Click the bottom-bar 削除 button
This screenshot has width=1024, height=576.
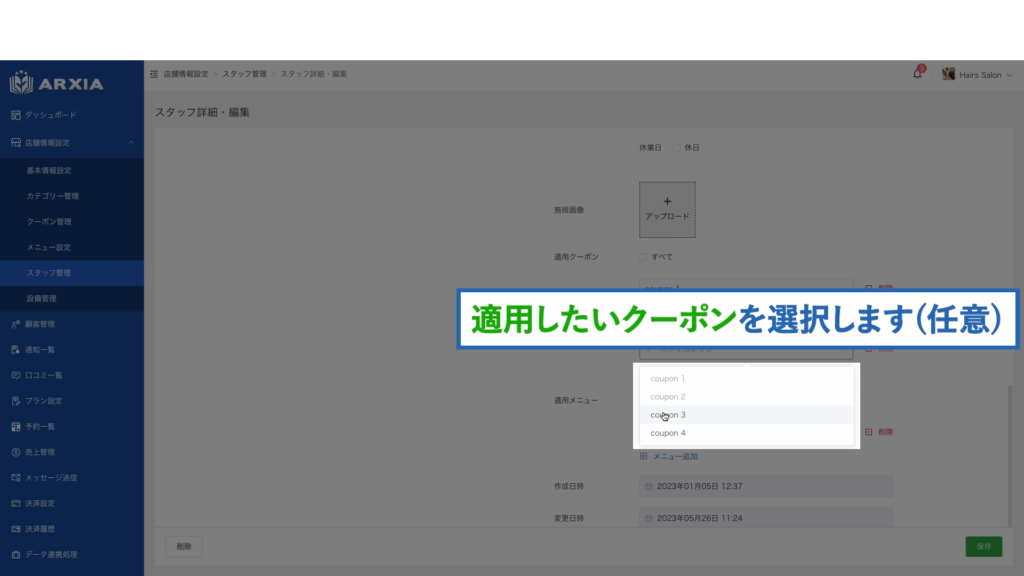(x=184, y=547)
